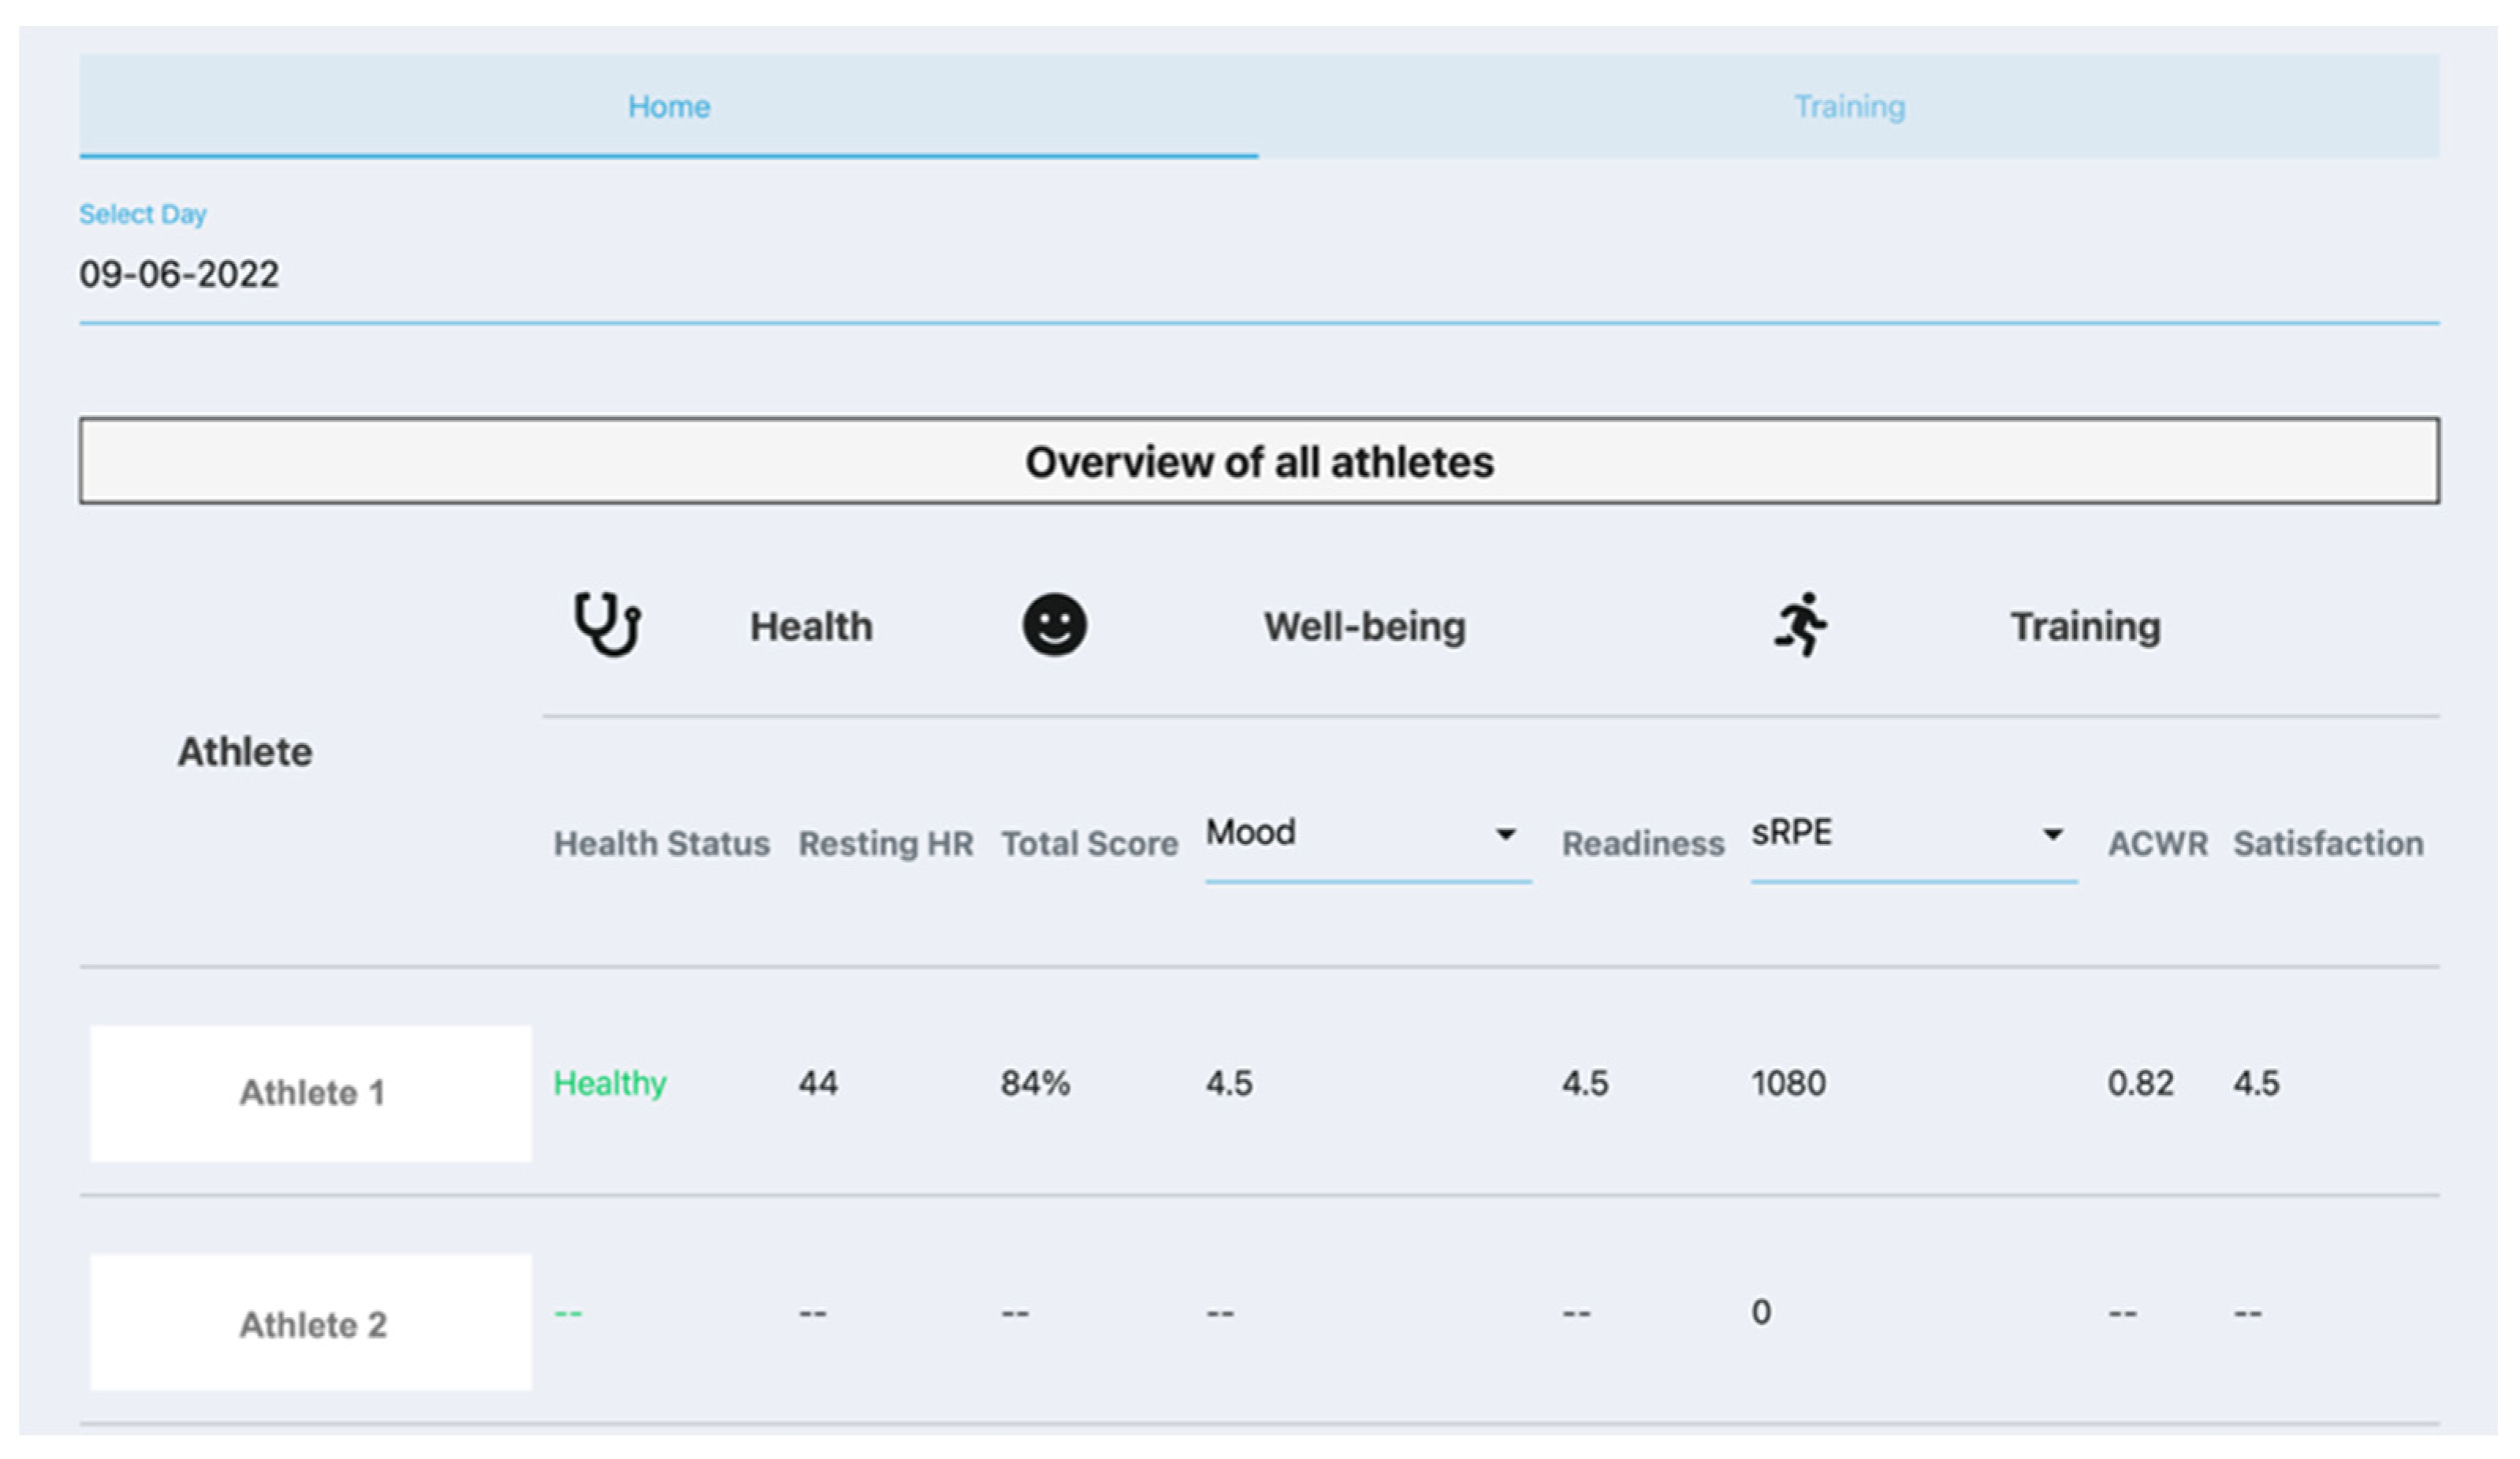Click the Resting HR column header

click(x=886, y=844)
